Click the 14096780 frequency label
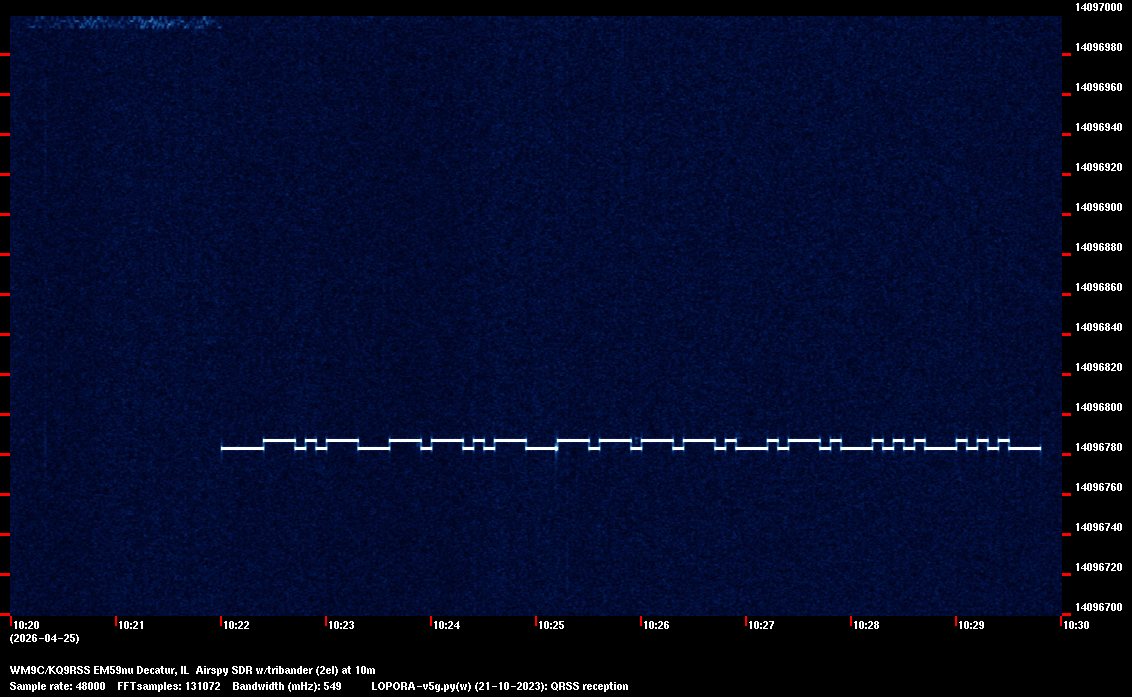The width and height of the screenshot is (1132, 697). [1098, 447]
